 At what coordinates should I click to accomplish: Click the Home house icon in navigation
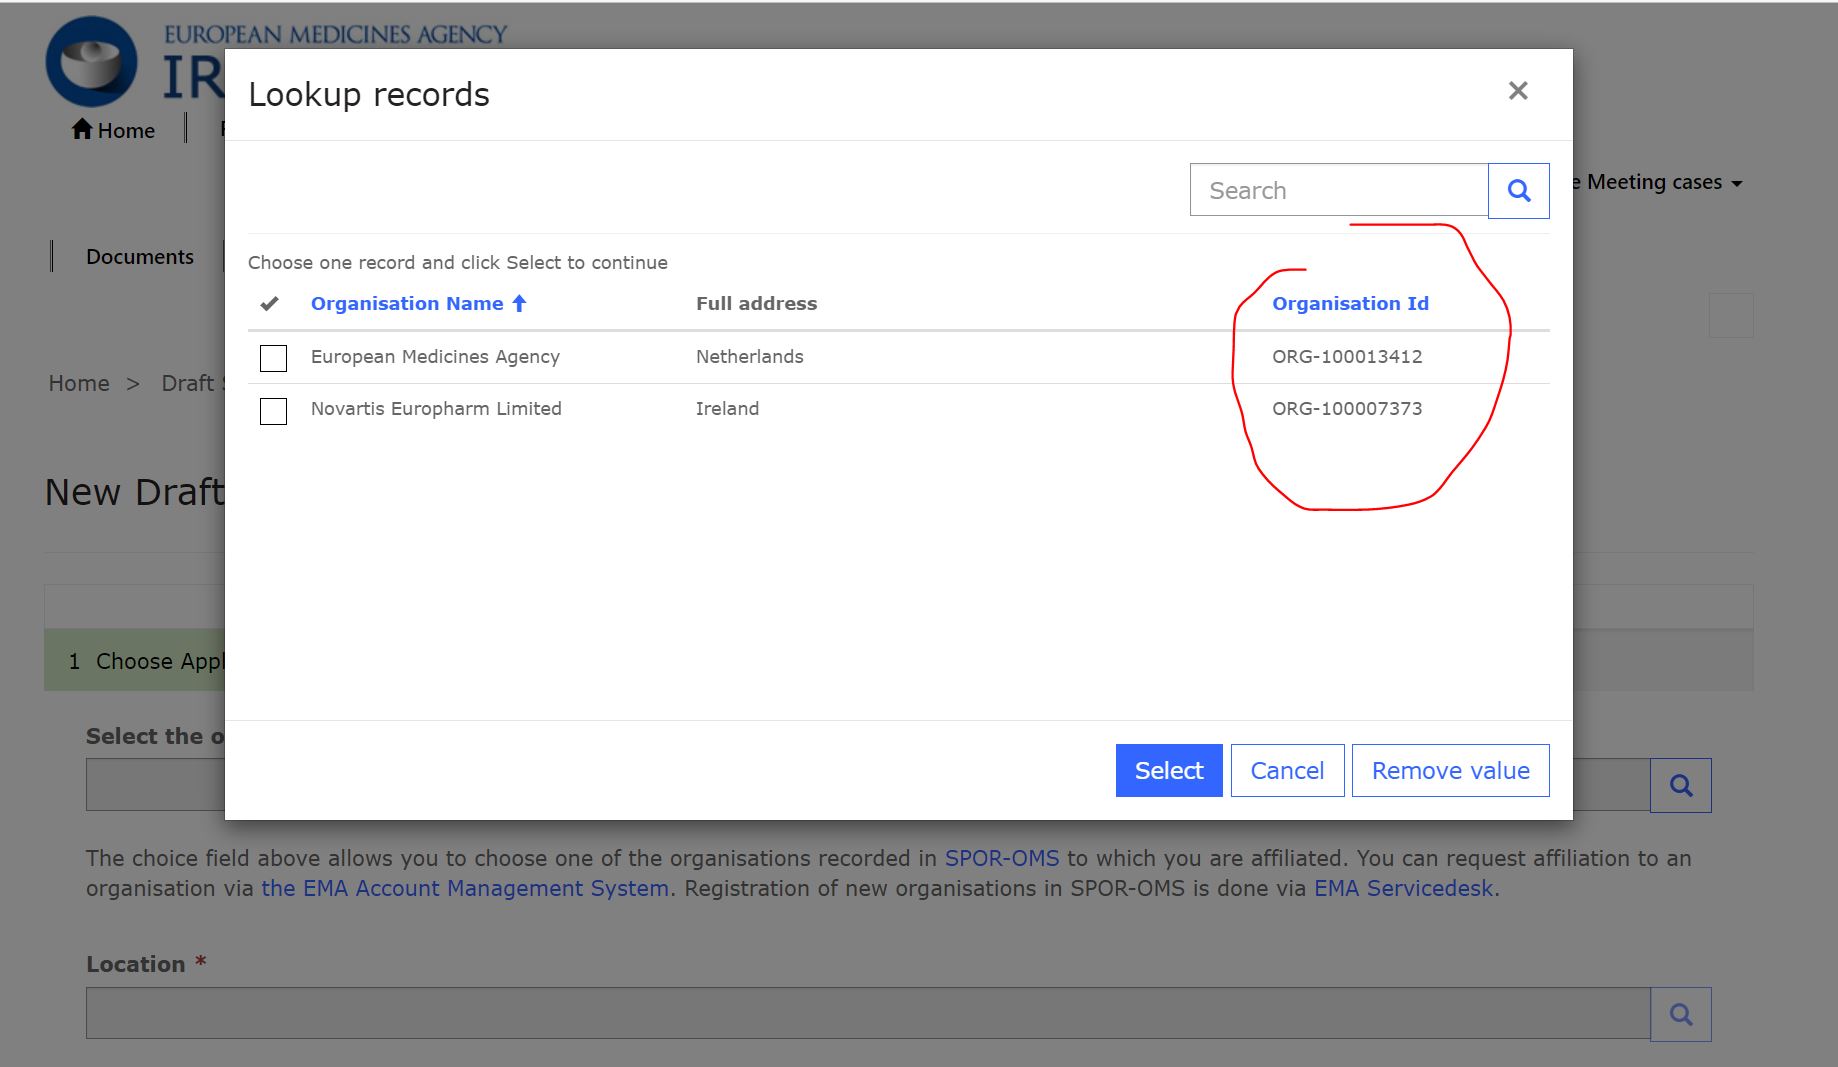[x=82, y=129]
